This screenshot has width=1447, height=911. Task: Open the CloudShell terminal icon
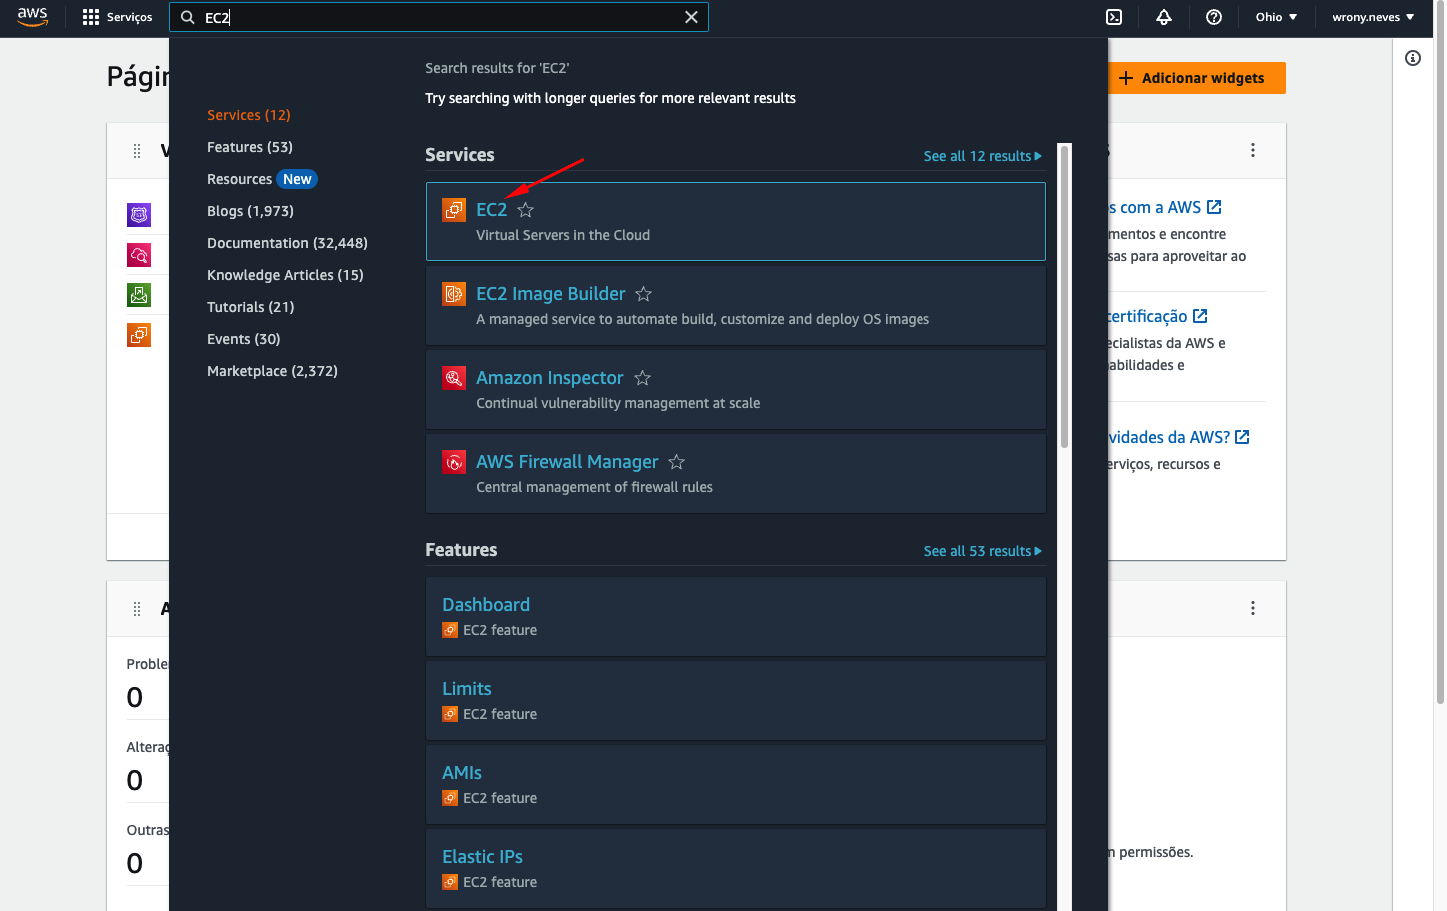tap(1114, 17)
